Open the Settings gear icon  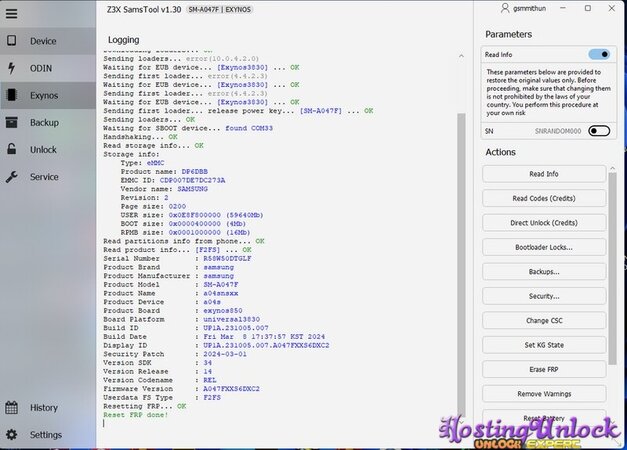[11, 434]
